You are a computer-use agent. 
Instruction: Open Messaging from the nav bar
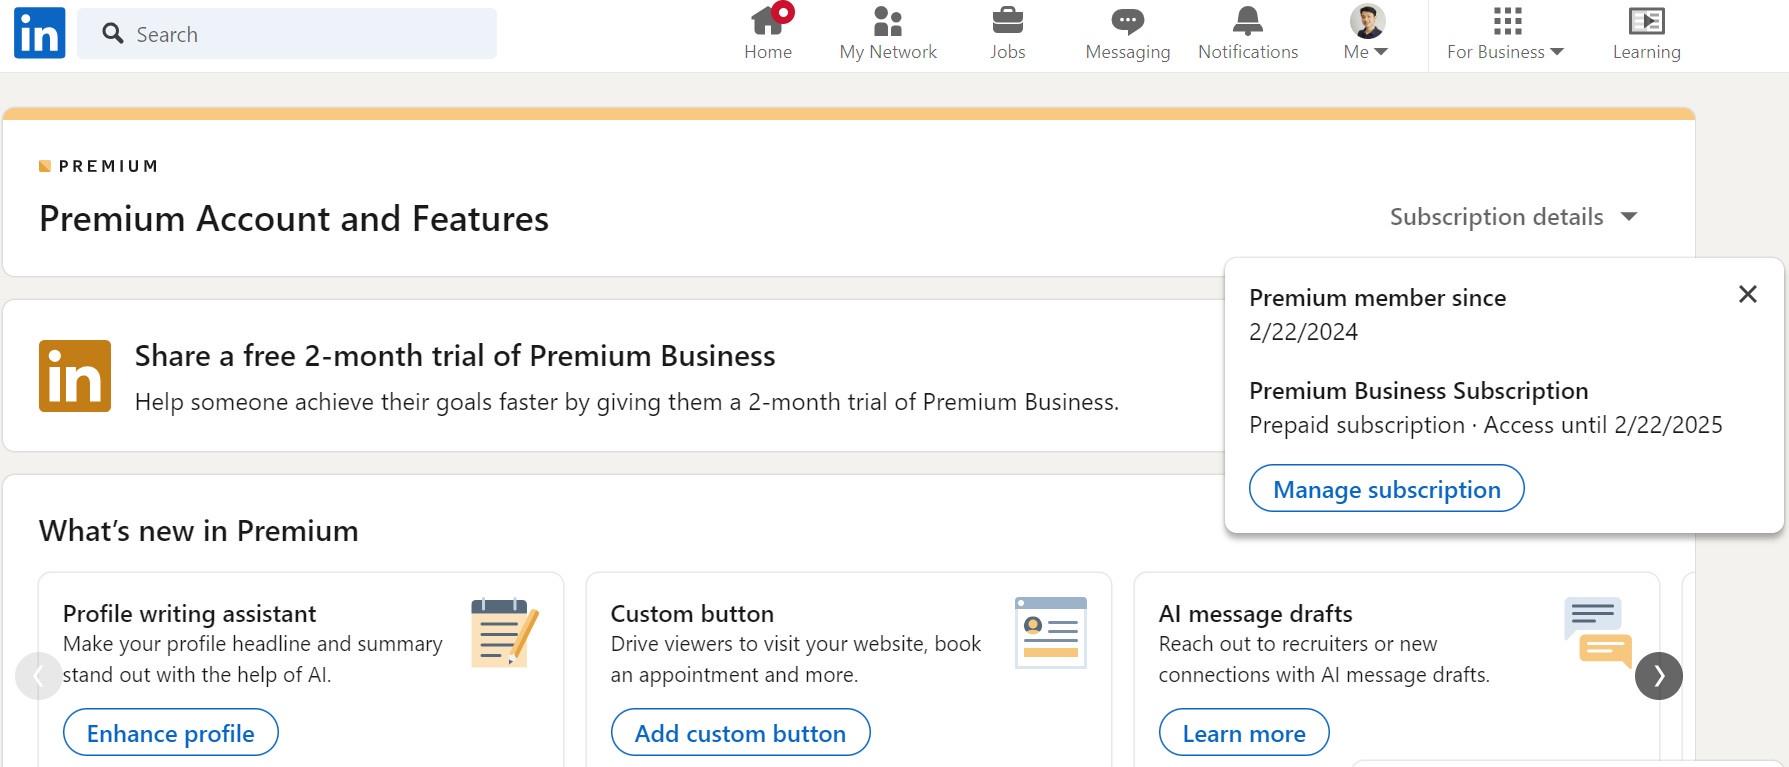pyautogui.click(x=1127, y=33)
